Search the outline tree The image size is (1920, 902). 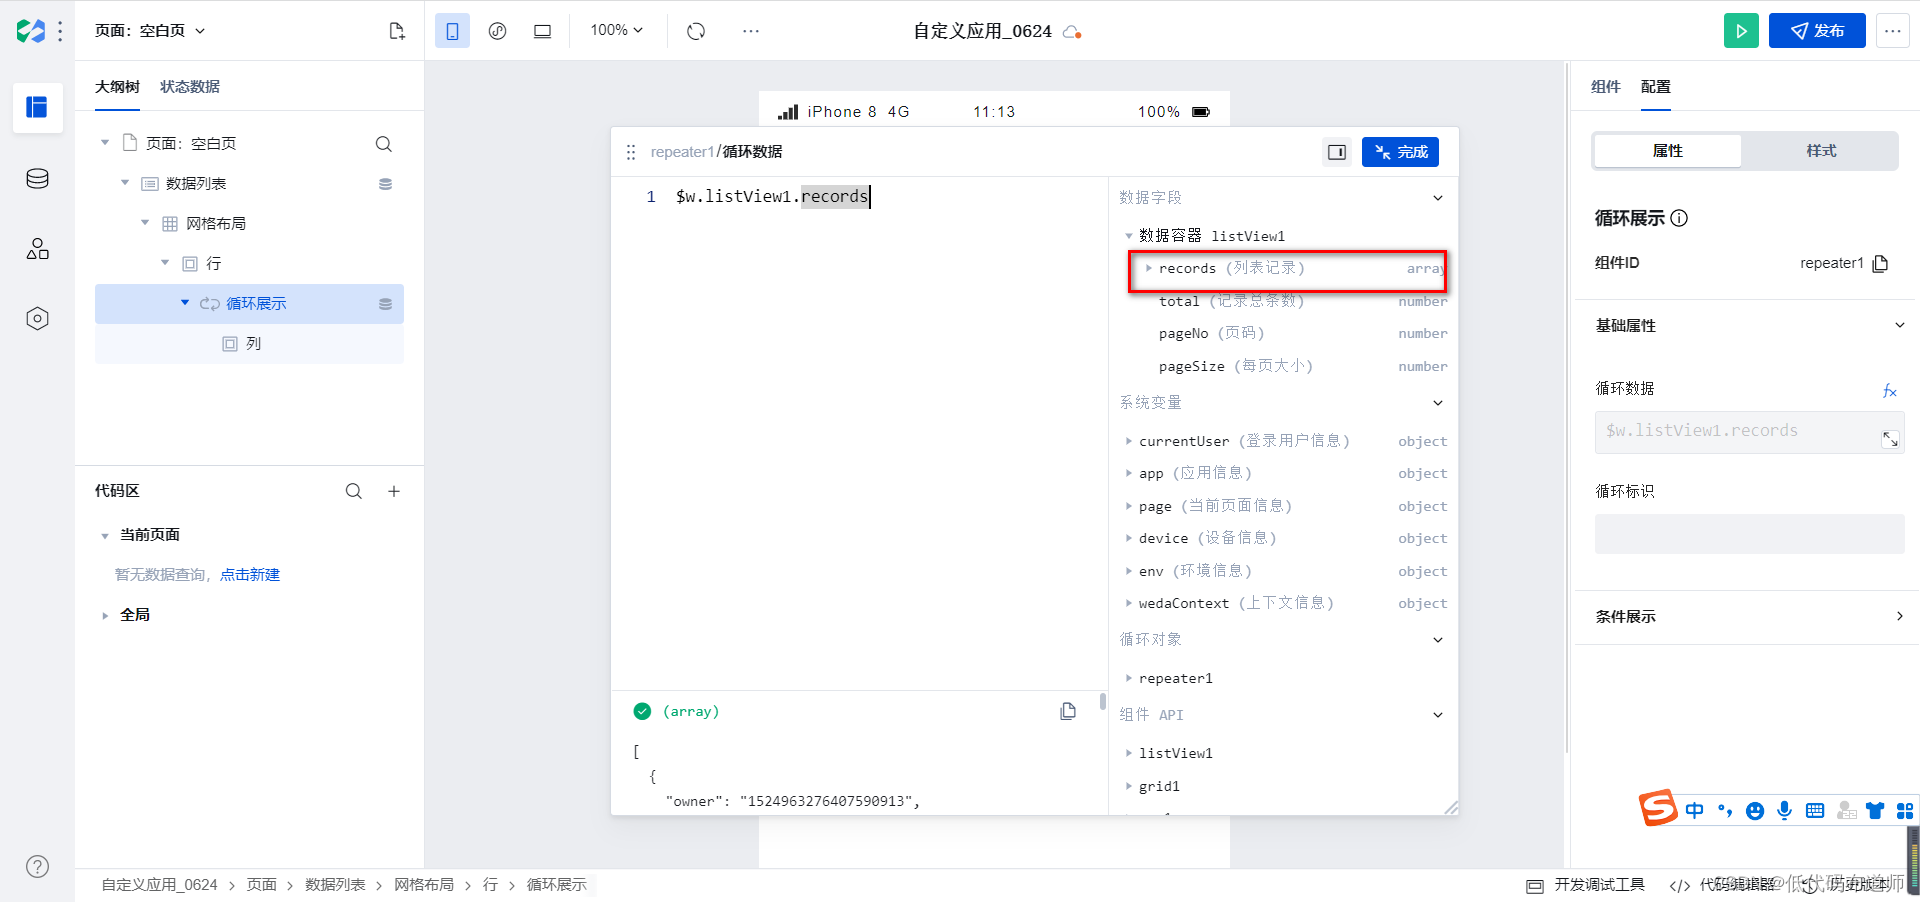coord(383,144)
